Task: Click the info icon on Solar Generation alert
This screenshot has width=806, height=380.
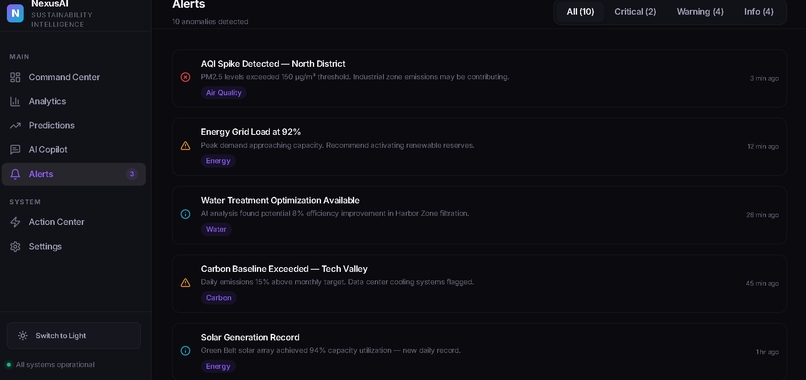Action: click(x=186, y=351)
